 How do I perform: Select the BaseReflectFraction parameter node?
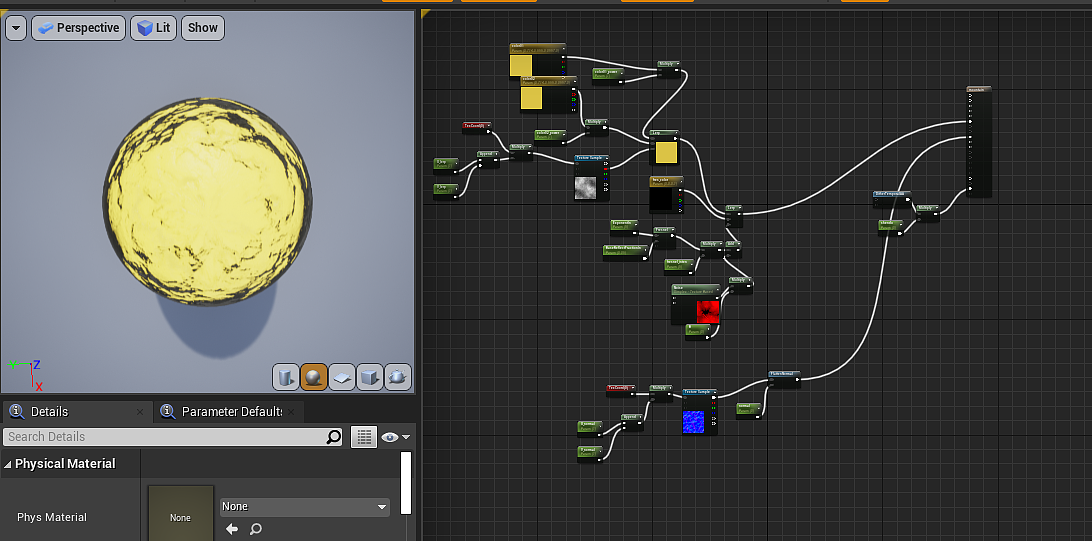[626, 253]
